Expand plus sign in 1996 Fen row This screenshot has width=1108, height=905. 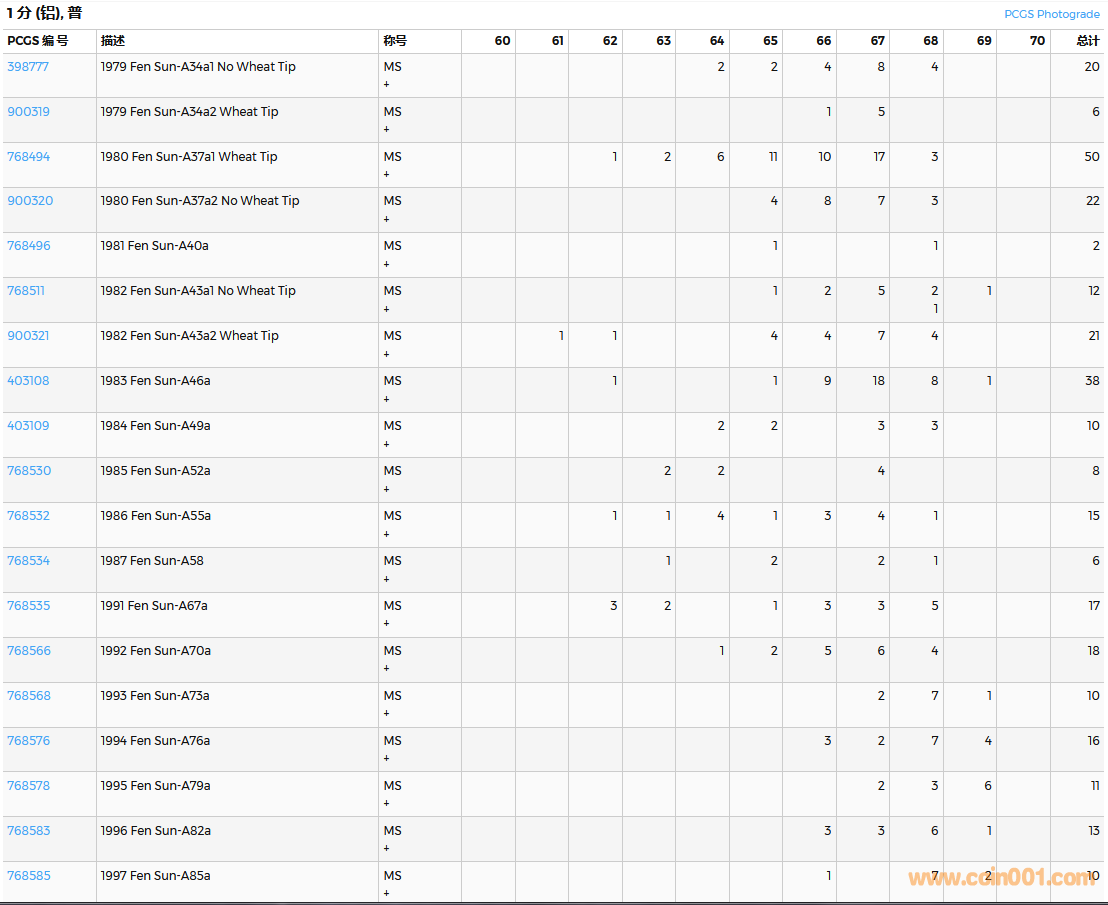coord(387,849)
